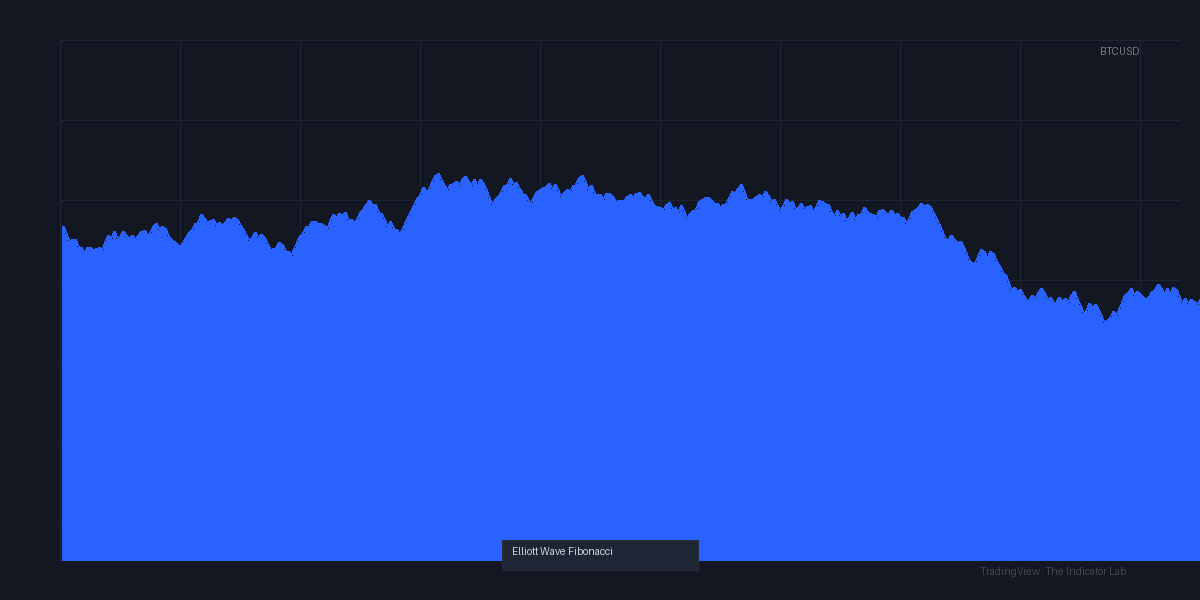Image resolution: width=1200 pixels, height=600 pixels.
Task: Click the highest peak of the area chart
Action: 437,175
